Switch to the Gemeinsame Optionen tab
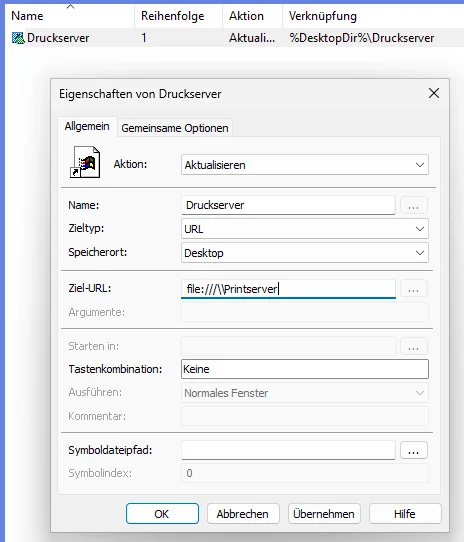The width and height of the screenshot is (464, 542). [x=175, y=128]
